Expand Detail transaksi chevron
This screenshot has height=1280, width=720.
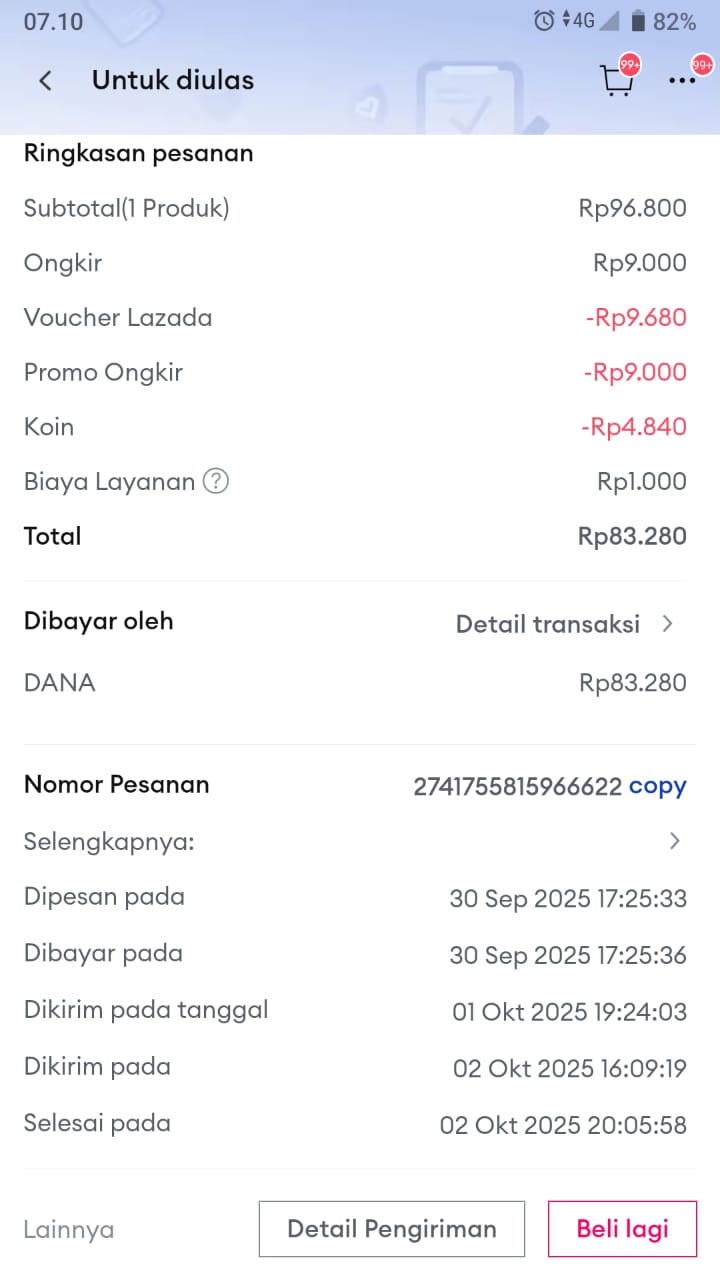click(668, 624)
